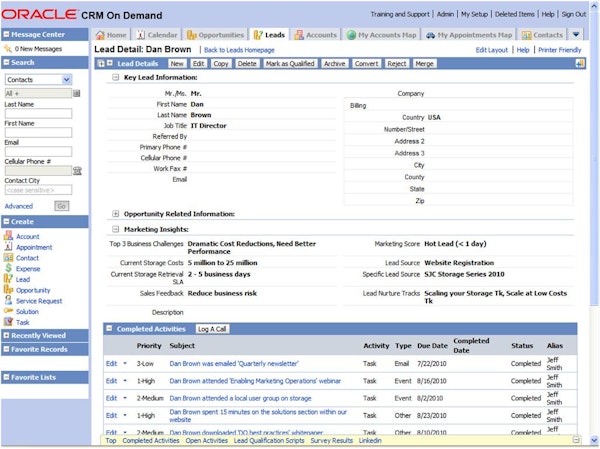
Task: Switch to the Accounts tab
Action: [316, 35]
